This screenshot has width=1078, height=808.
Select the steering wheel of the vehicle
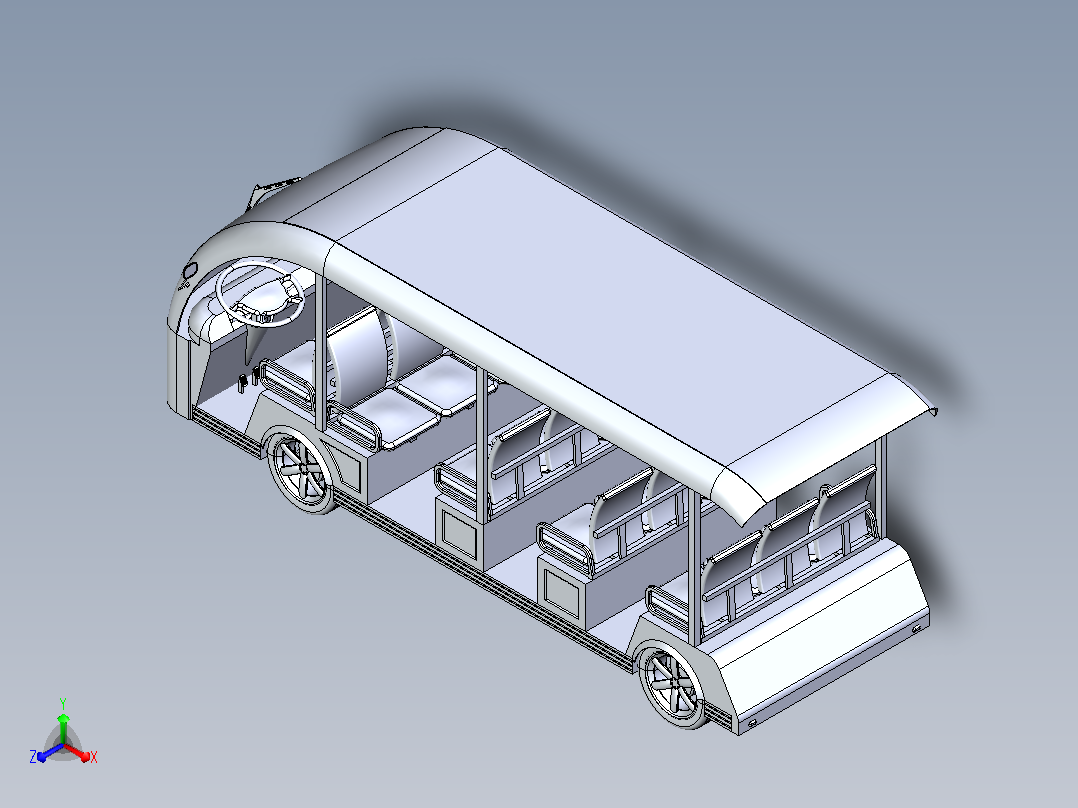260,293
